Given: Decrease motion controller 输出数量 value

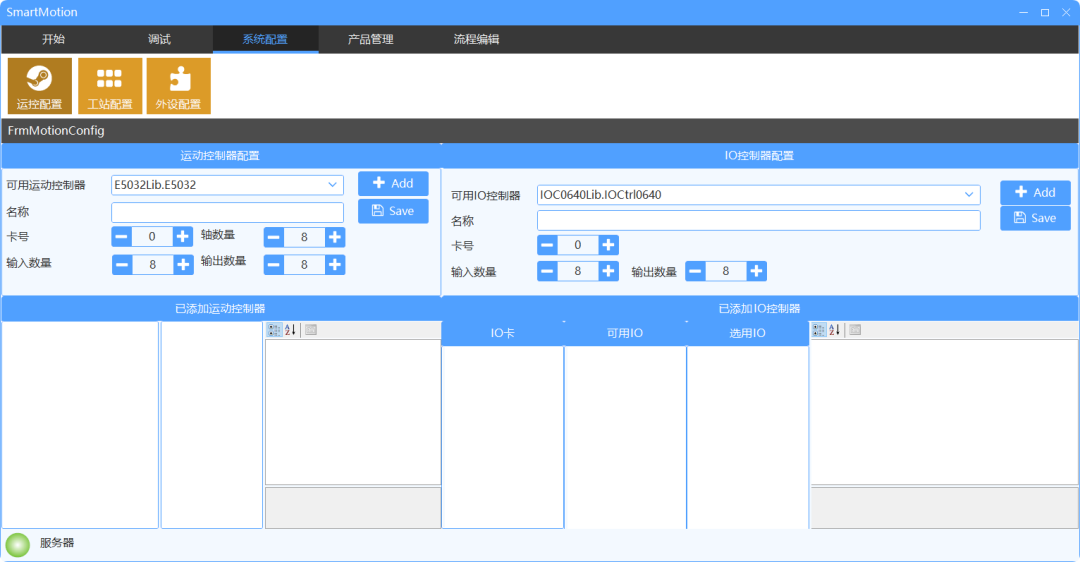Looking at the screenshot, I should point(273,264).
